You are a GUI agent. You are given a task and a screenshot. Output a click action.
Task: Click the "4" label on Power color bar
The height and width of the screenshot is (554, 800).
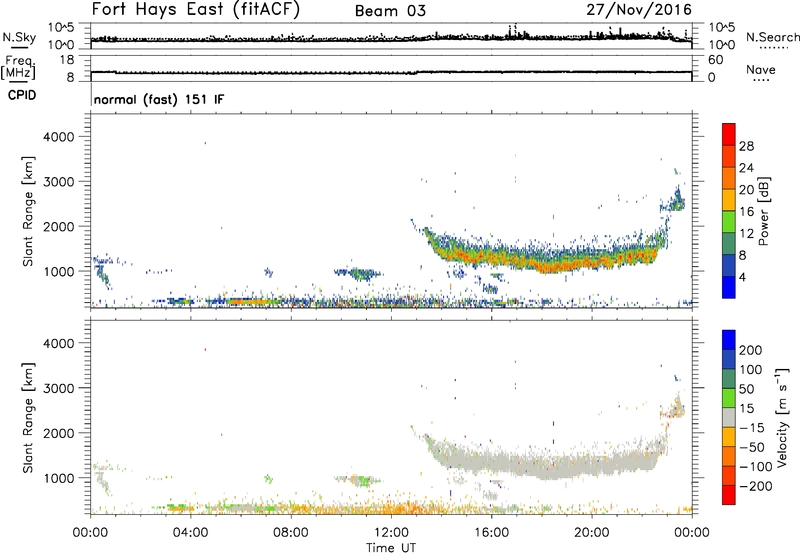[x=743, y=277]
